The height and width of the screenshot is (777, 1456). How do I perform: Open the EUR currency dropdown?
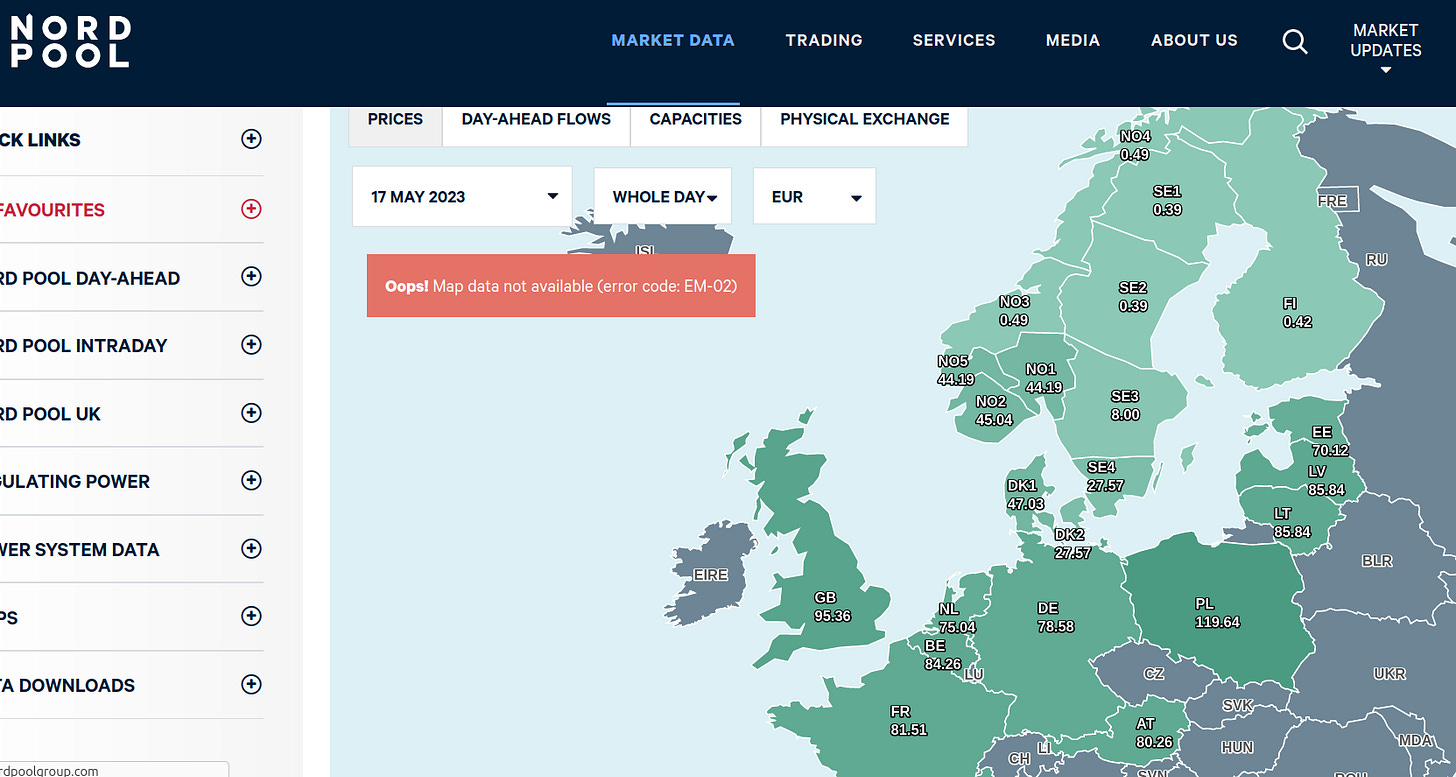pyautogui.click(x=815, y=196)
